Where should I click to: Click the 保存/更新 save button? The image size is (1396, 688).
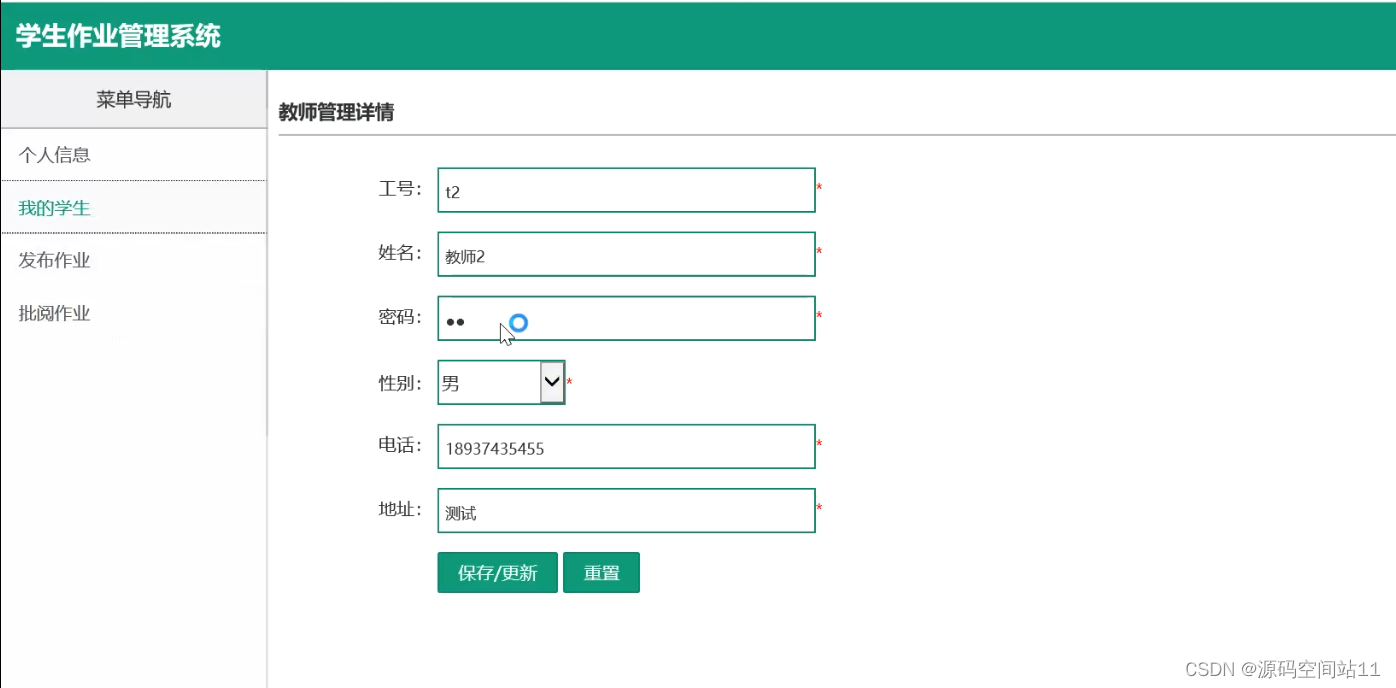click(497, 572)
